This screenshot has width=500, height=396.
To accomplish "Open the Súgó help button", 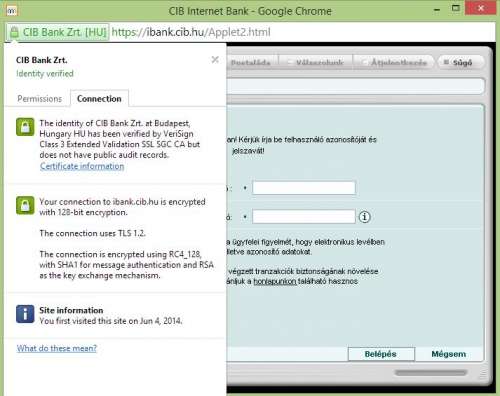I will pos(460,62).
